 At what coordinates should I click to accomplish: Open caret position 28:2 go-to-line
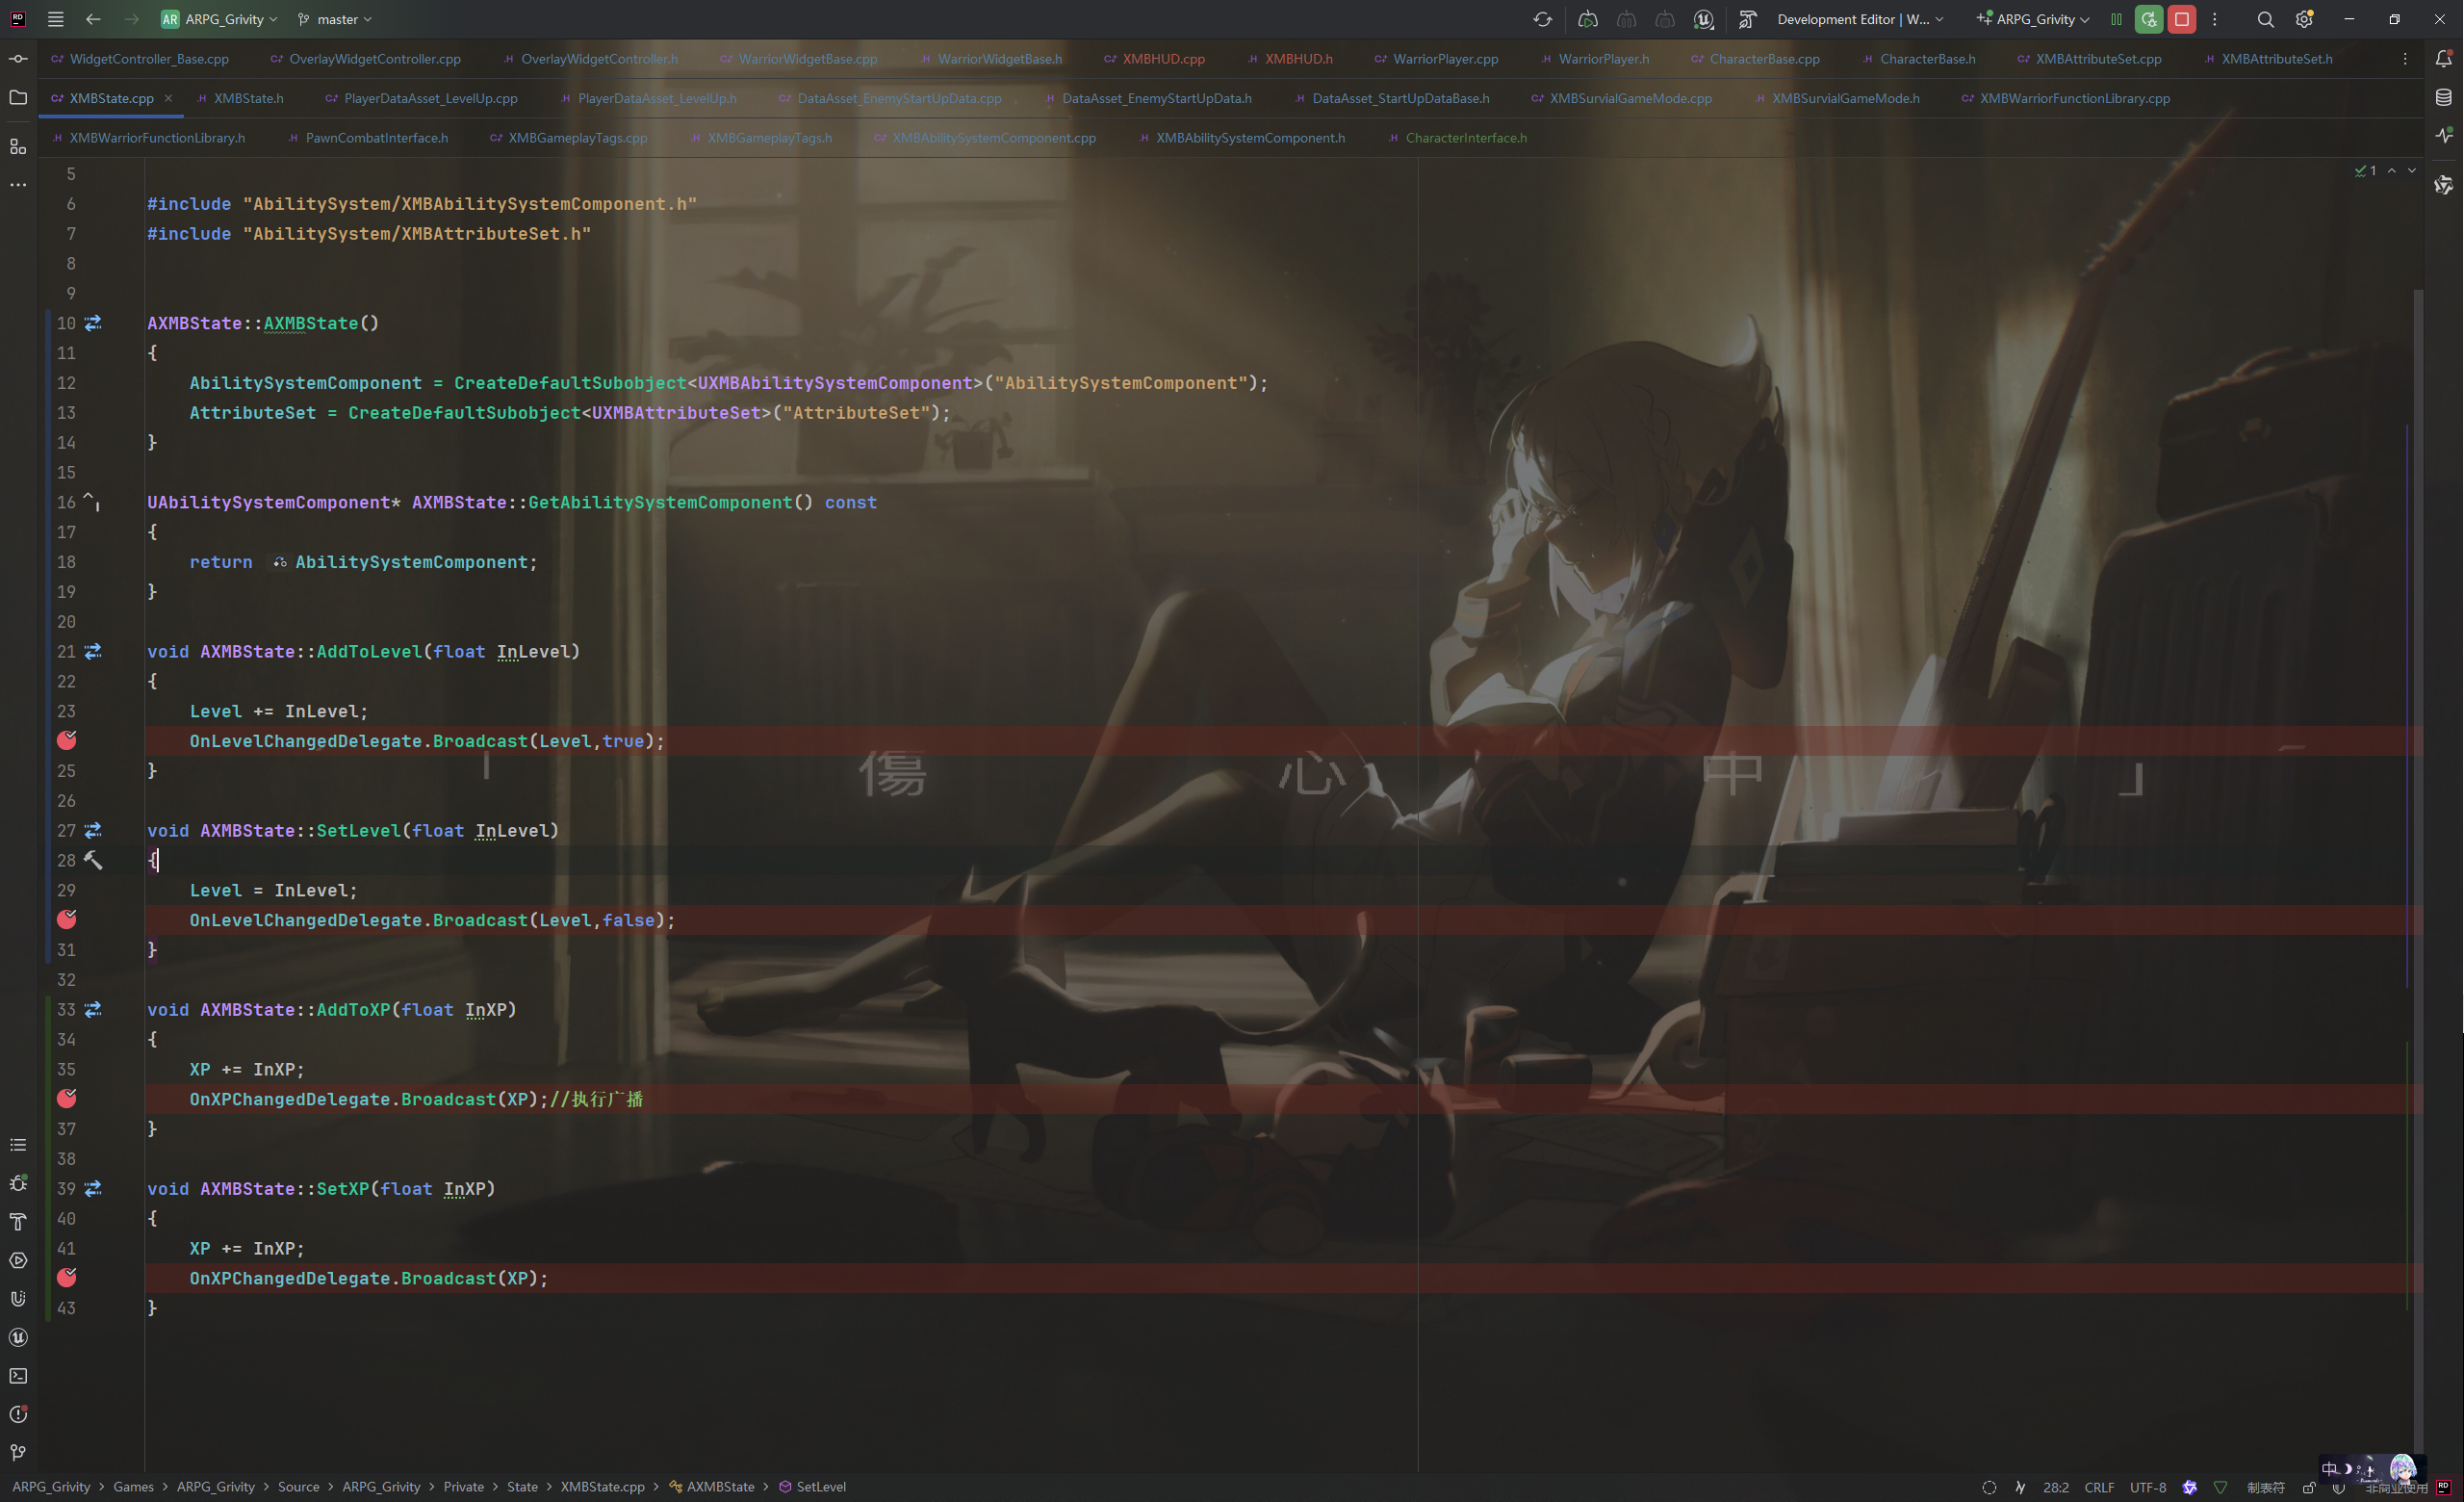(2056, 1487)
